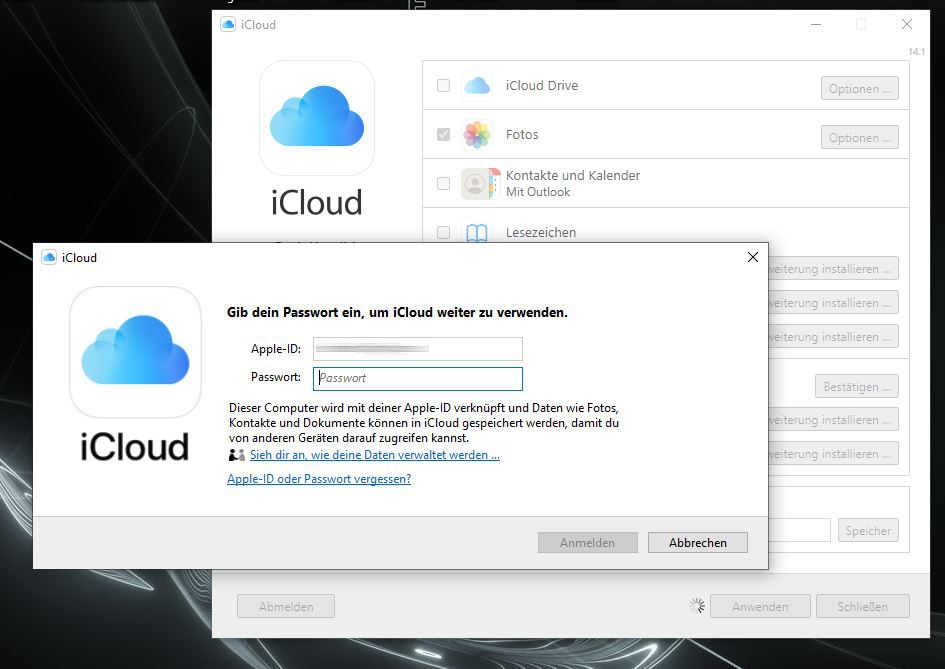Screen dimensions: 945x669
Task: Open 'Sieh dir an, wie deine Daten verwaltet werden' link
Action: pos(375,455)
